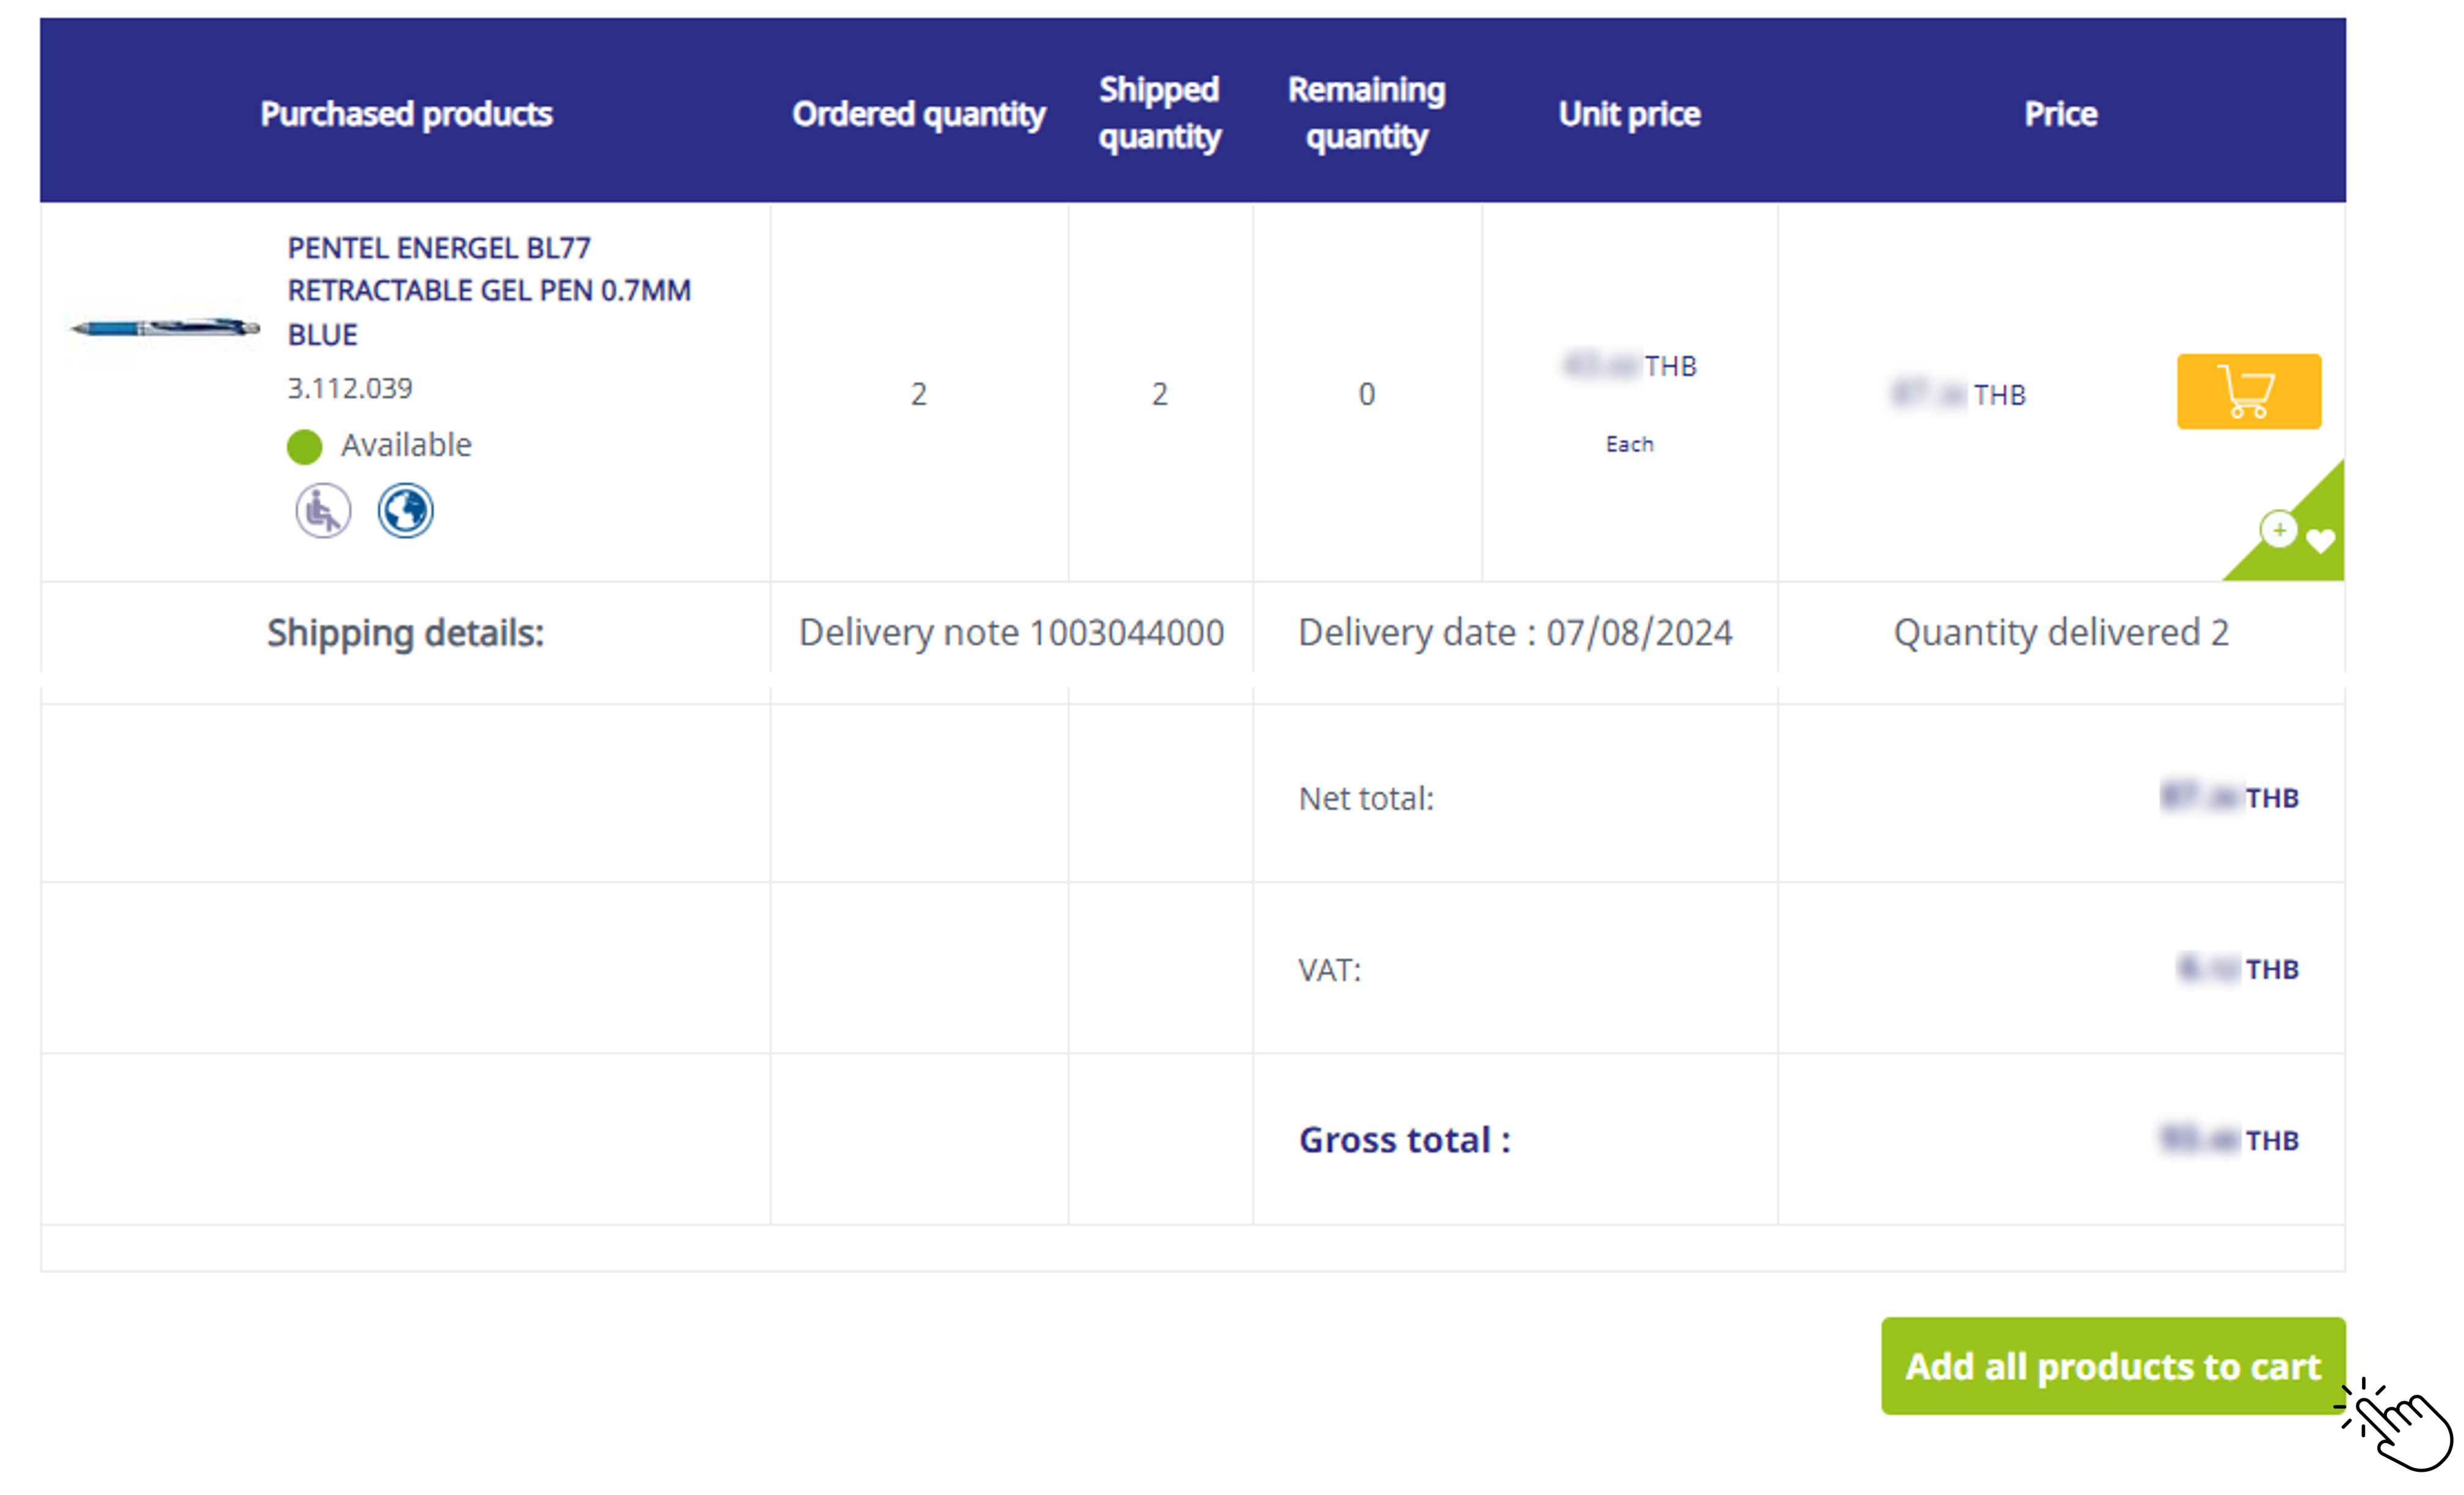Open the Pentel Energel BL77 product link
Image resolution: width=2464 pixels, height=1495 pixels.
point(489,290)
